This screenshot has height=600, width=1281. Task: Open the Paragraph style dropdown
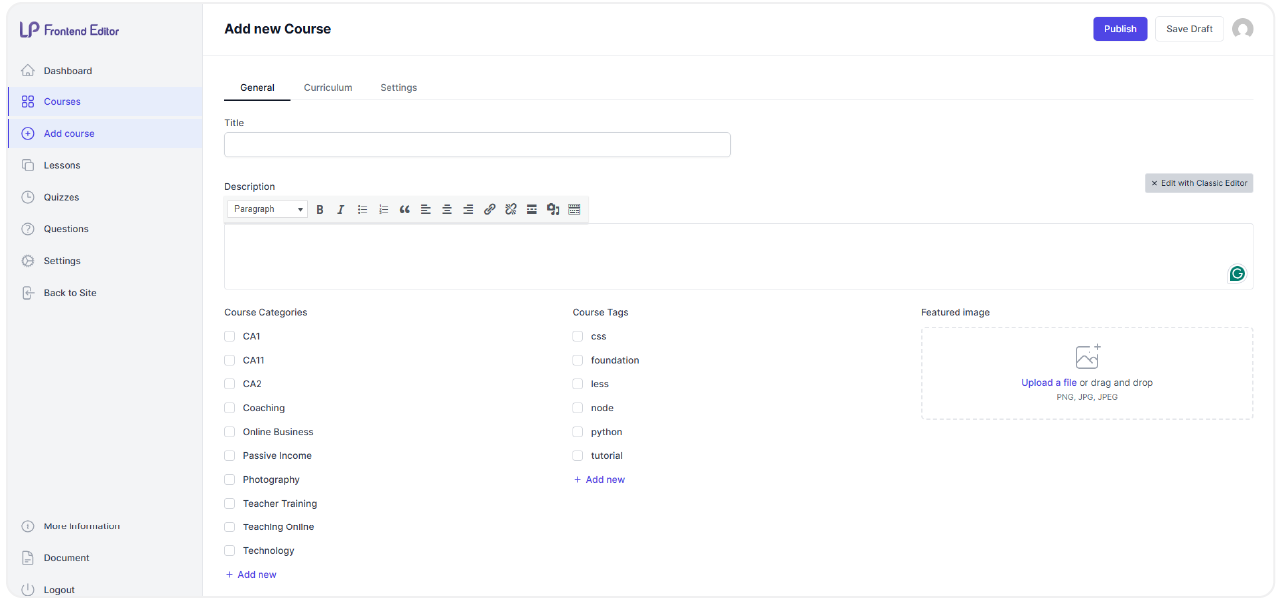(x=266, y=209)
